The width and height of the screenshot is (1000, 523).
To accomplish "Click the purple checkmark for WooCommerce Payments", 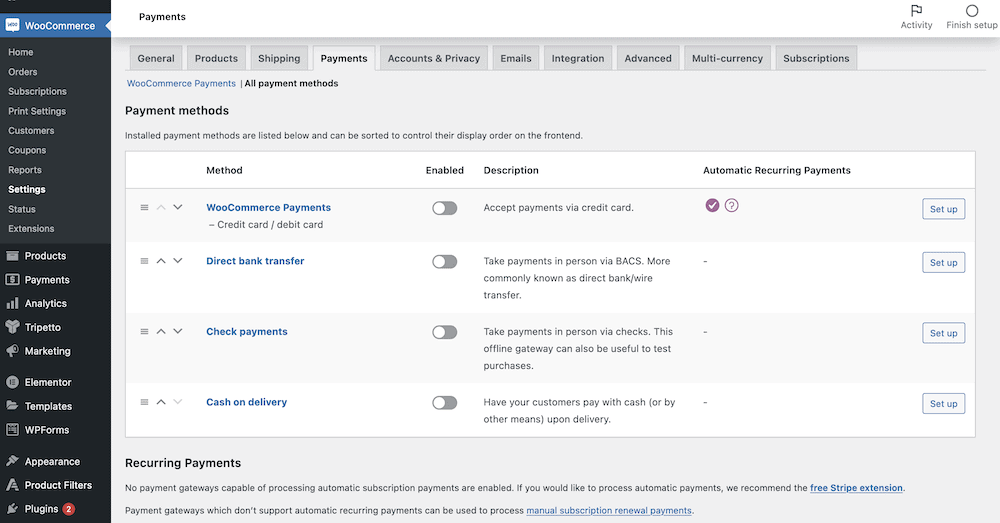I will coord(712,205).
